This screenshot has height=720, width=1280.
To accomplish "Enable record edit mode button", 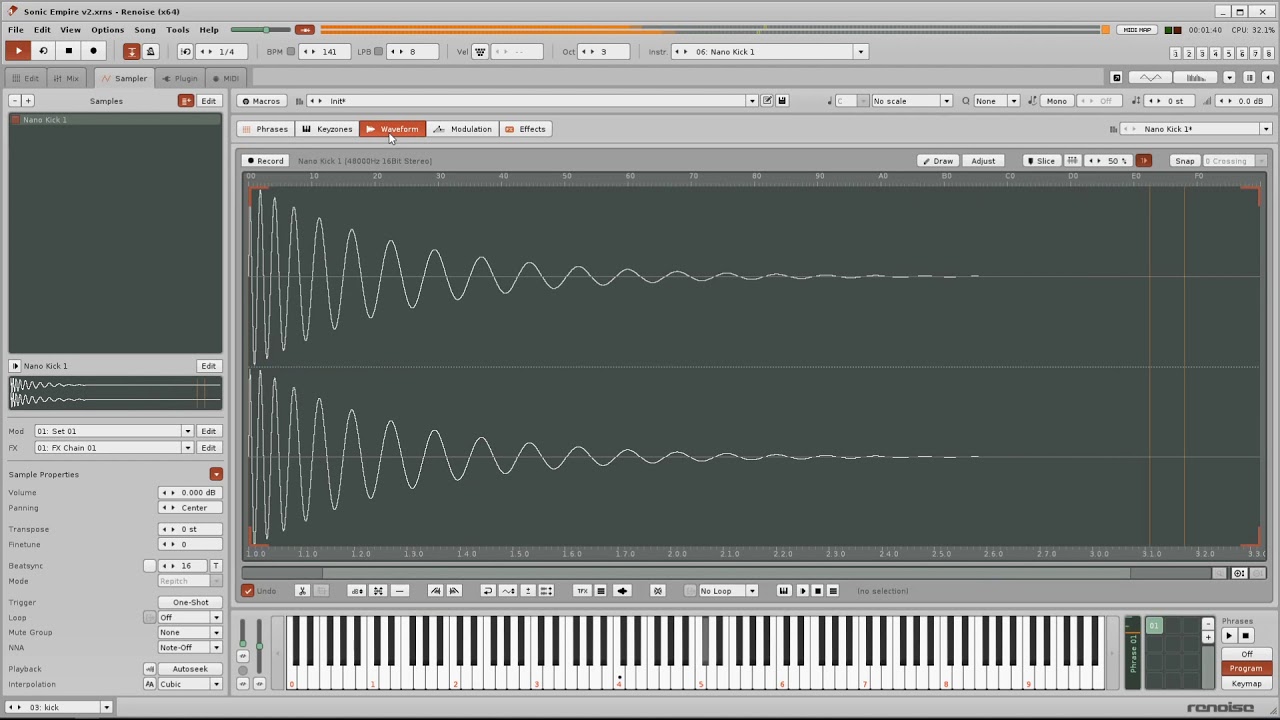I will tap(94, 51).
